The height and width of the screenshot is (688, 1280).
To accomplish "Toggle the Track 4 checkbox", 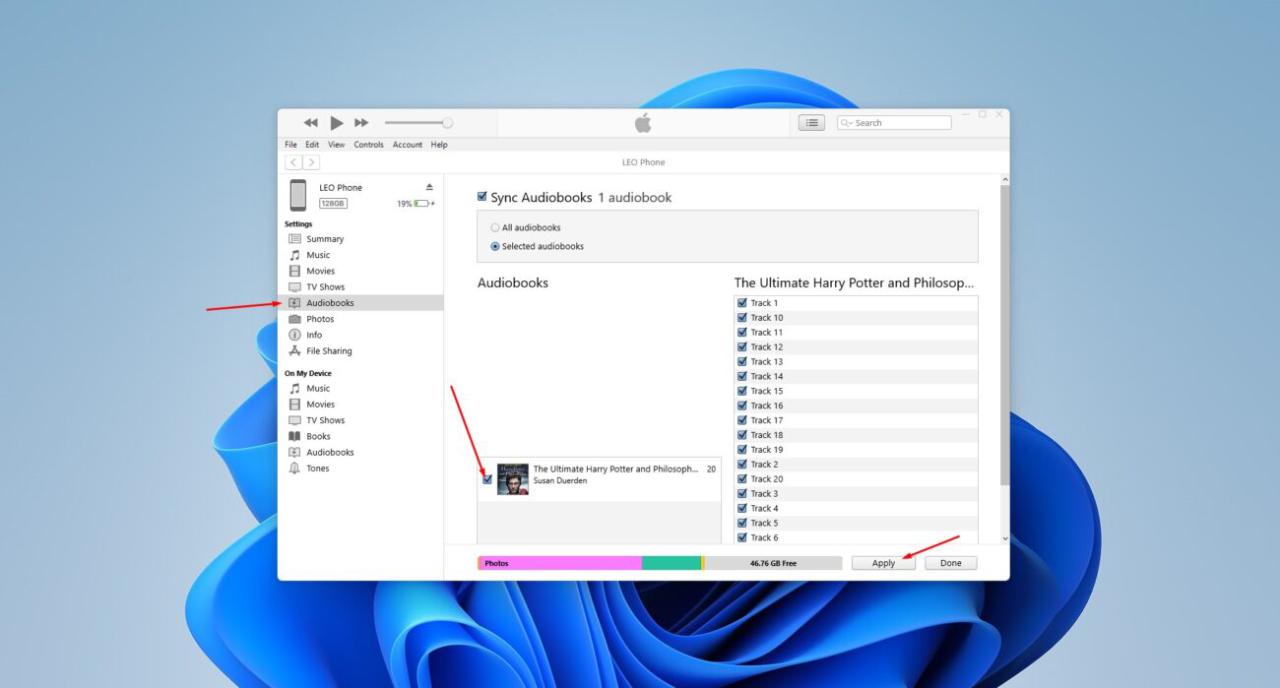I will click(x=742, y=508).
